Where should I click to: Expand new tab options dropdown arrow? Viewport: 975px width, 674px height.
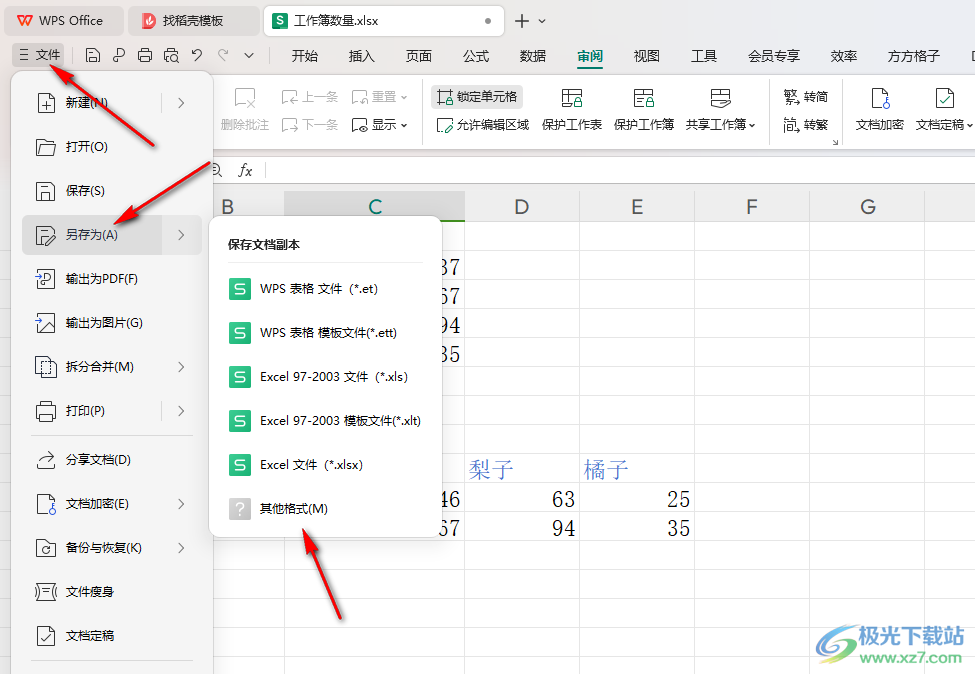coord(542,21)
